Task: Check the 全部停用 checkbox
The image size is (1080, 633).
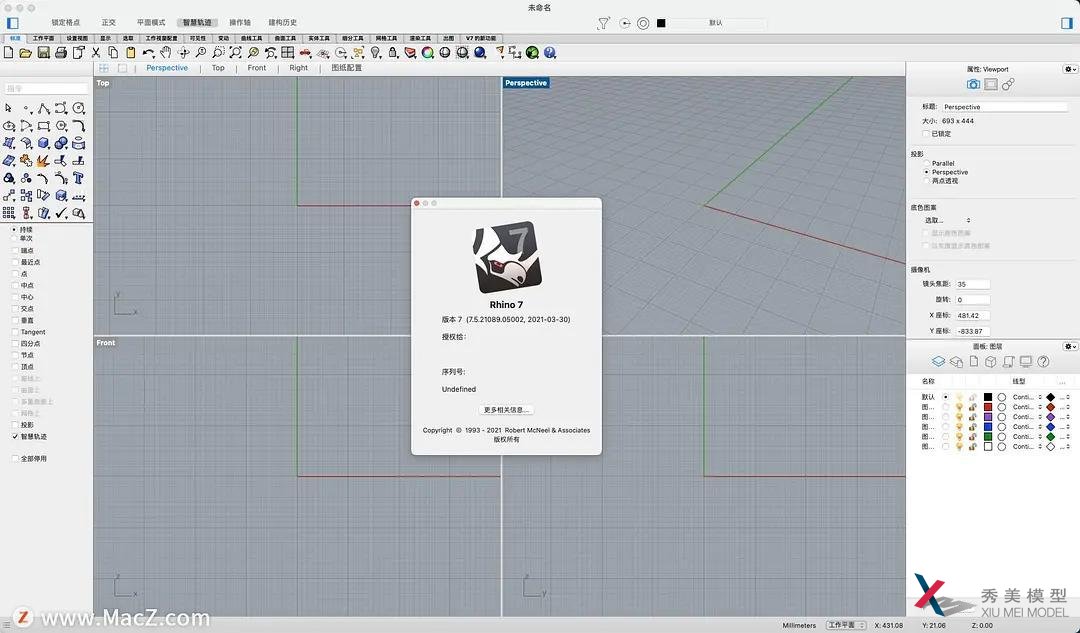Action: pos(15,459)
